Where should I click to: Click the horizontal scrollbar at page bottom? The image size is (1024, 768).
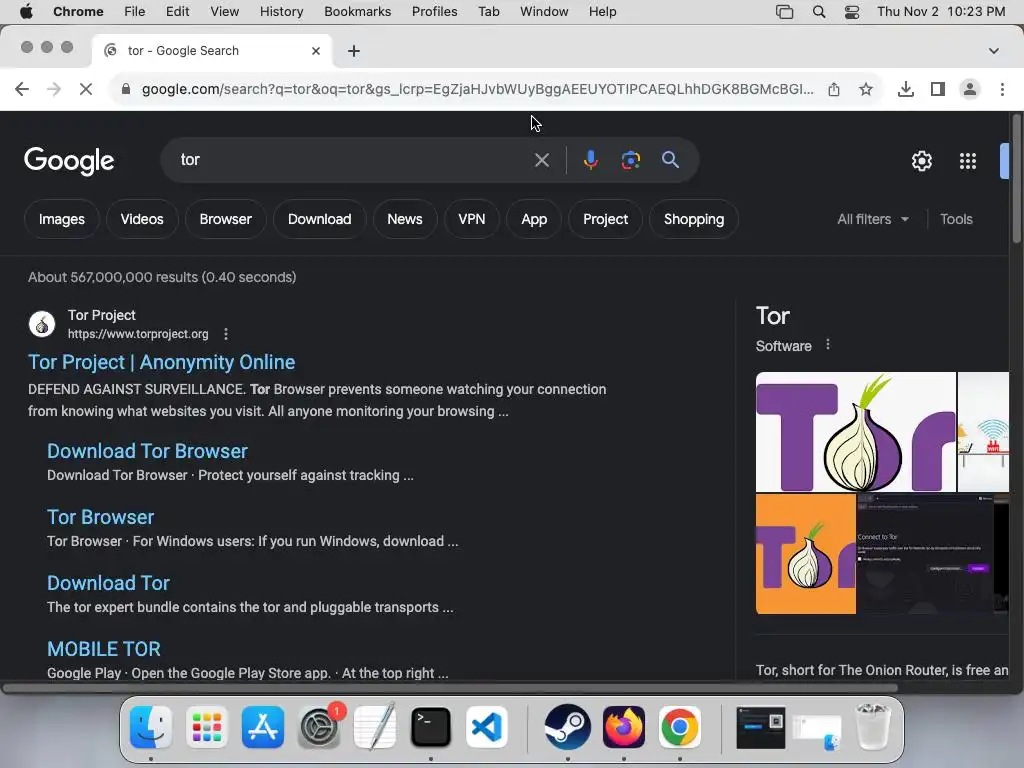pyautogui.click(x=449, y=688)
